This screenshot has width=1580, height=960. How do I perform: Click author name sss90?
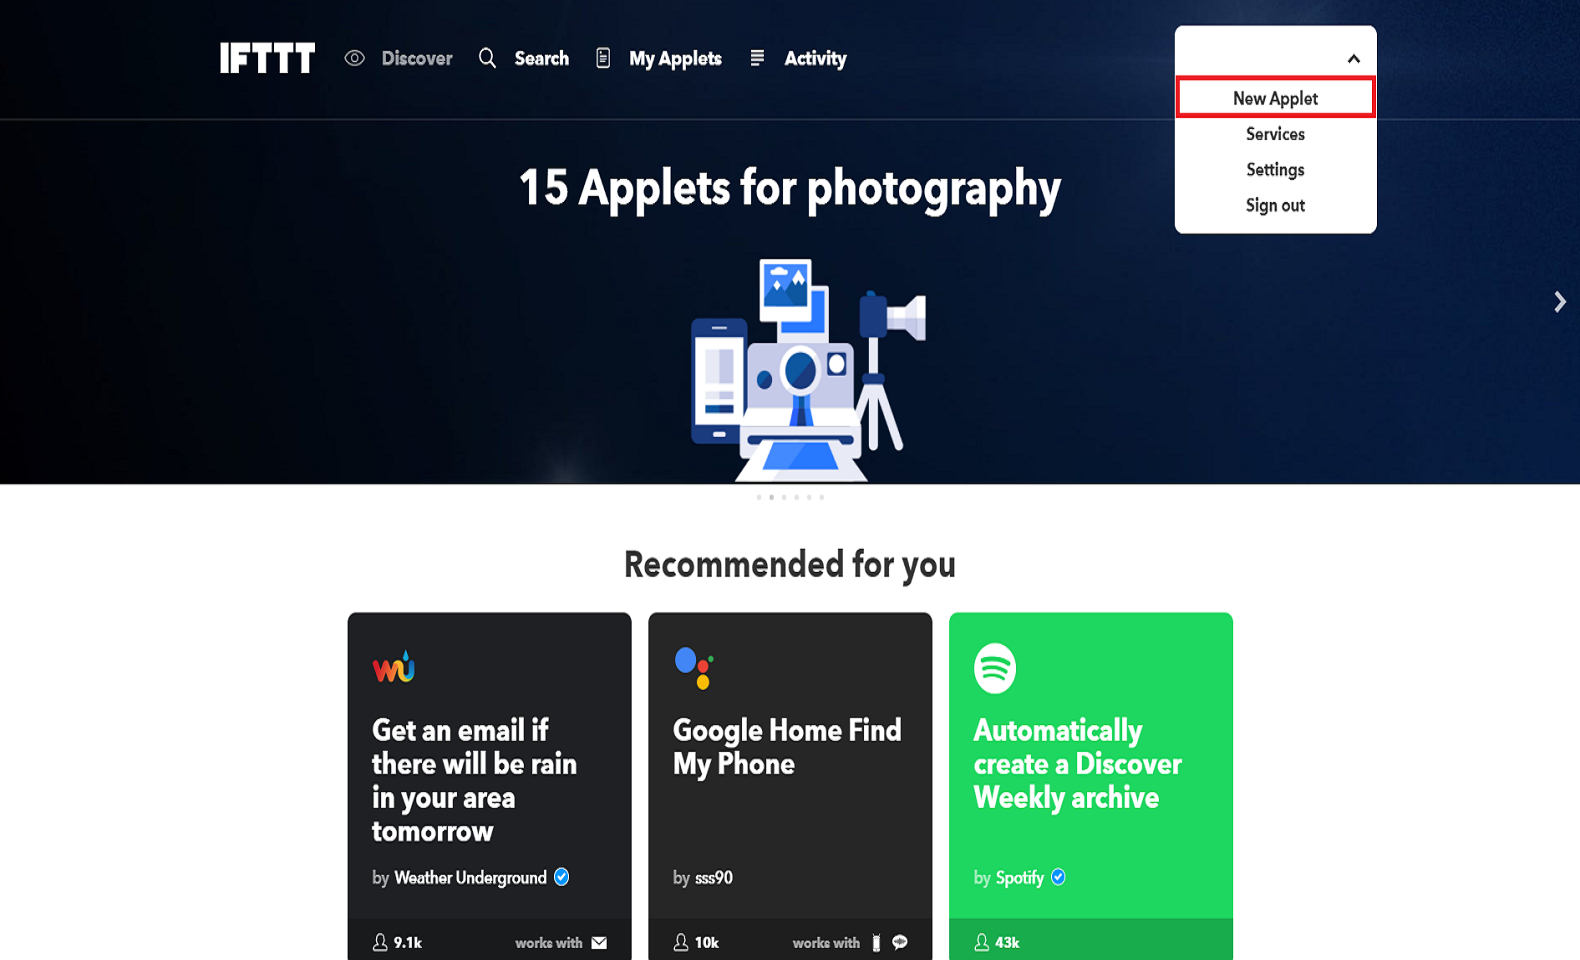click(x=714, y=878)
